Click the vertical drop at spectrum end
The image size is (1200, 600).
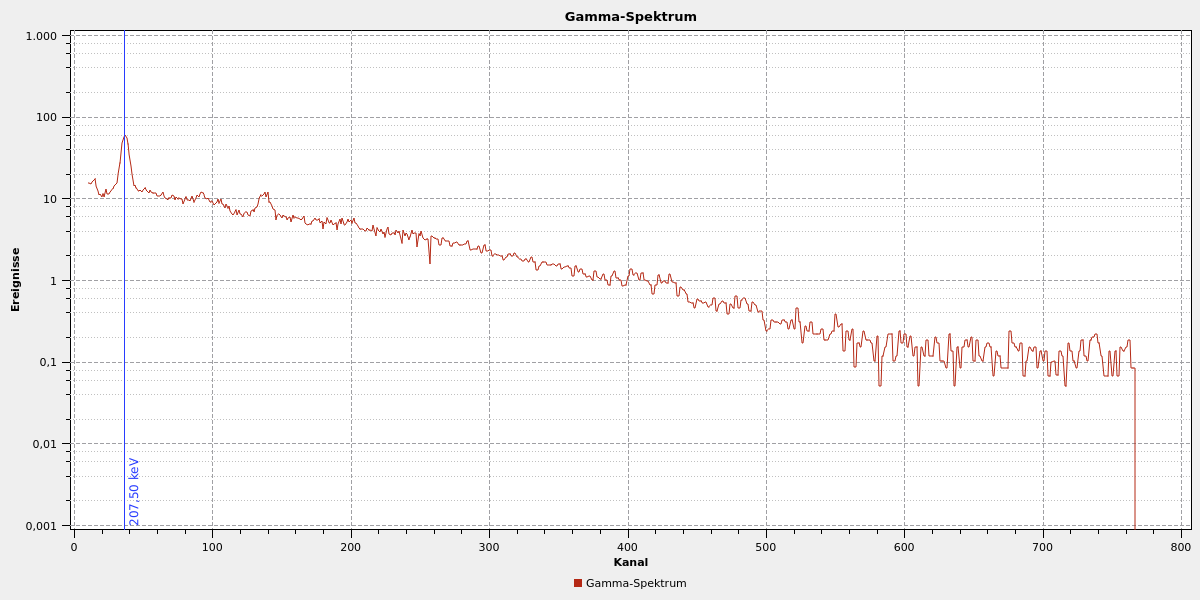1135,448
